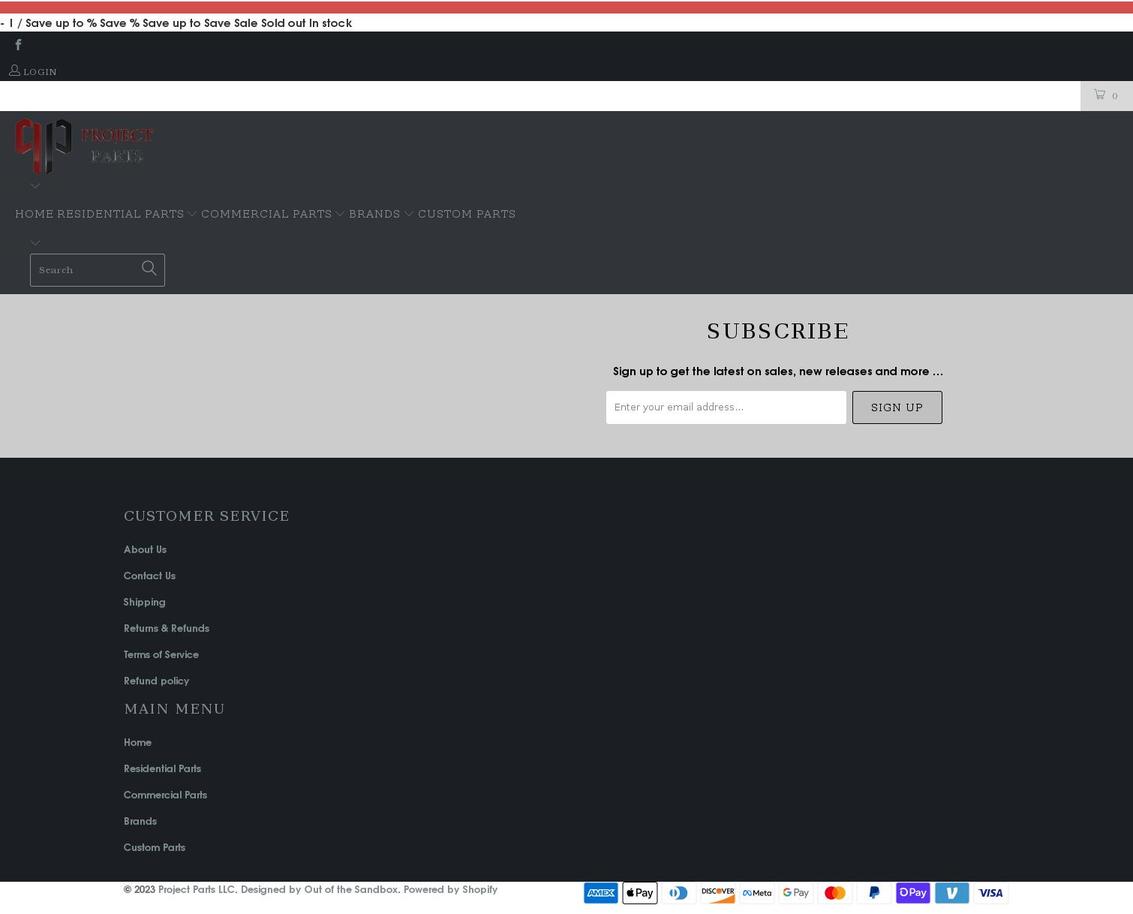This screenshot has height=914, width=1133.
Task: Click the American Express payment icon
Action: pos(600,893)
